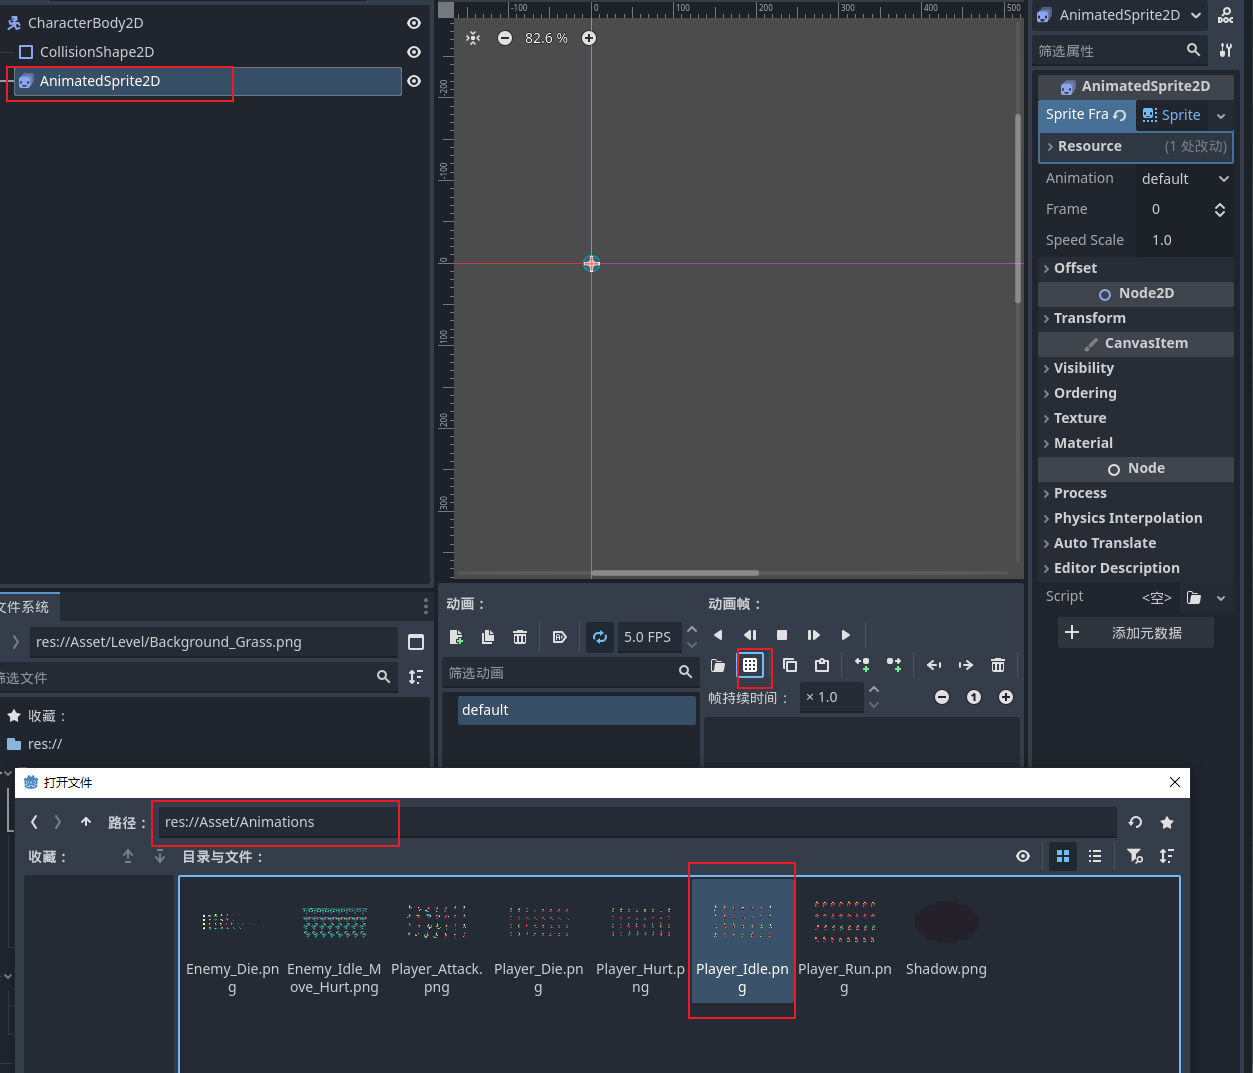Viewport: 1253px width, 1073px height.
Task: Click paste frame icon
Action: [x=822, y=665]
